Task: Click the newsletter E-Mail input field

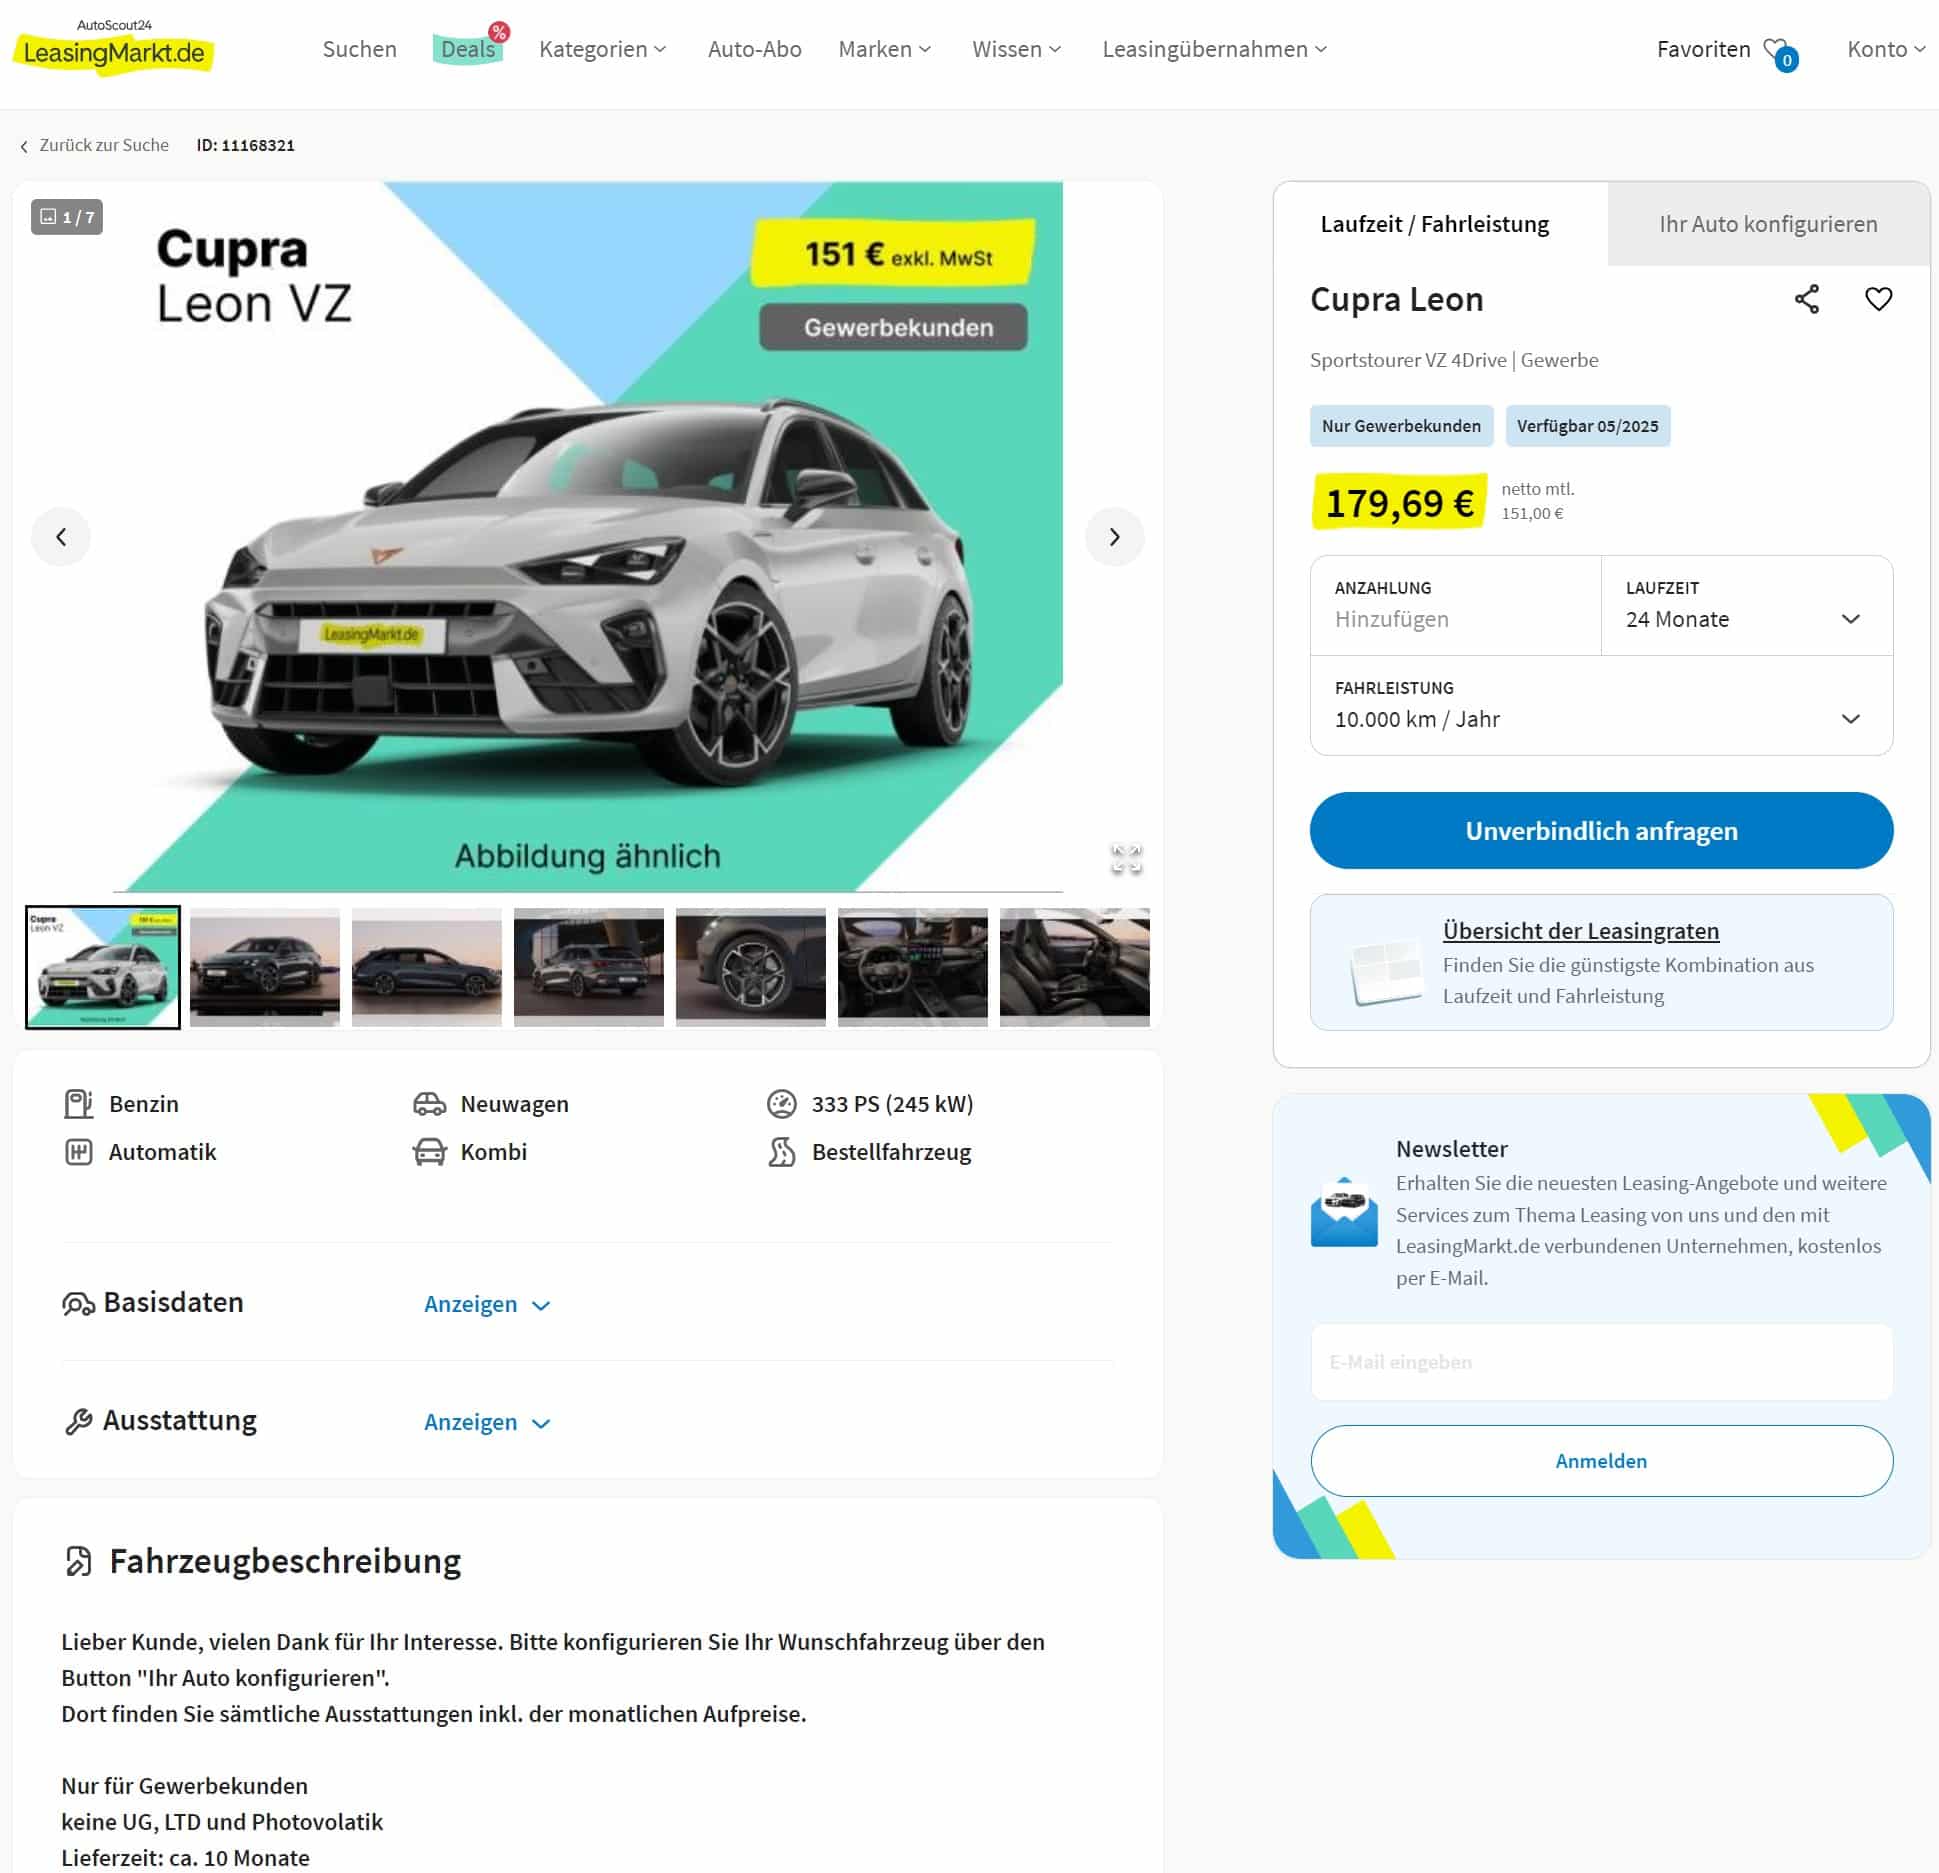Action: 1601,1362
